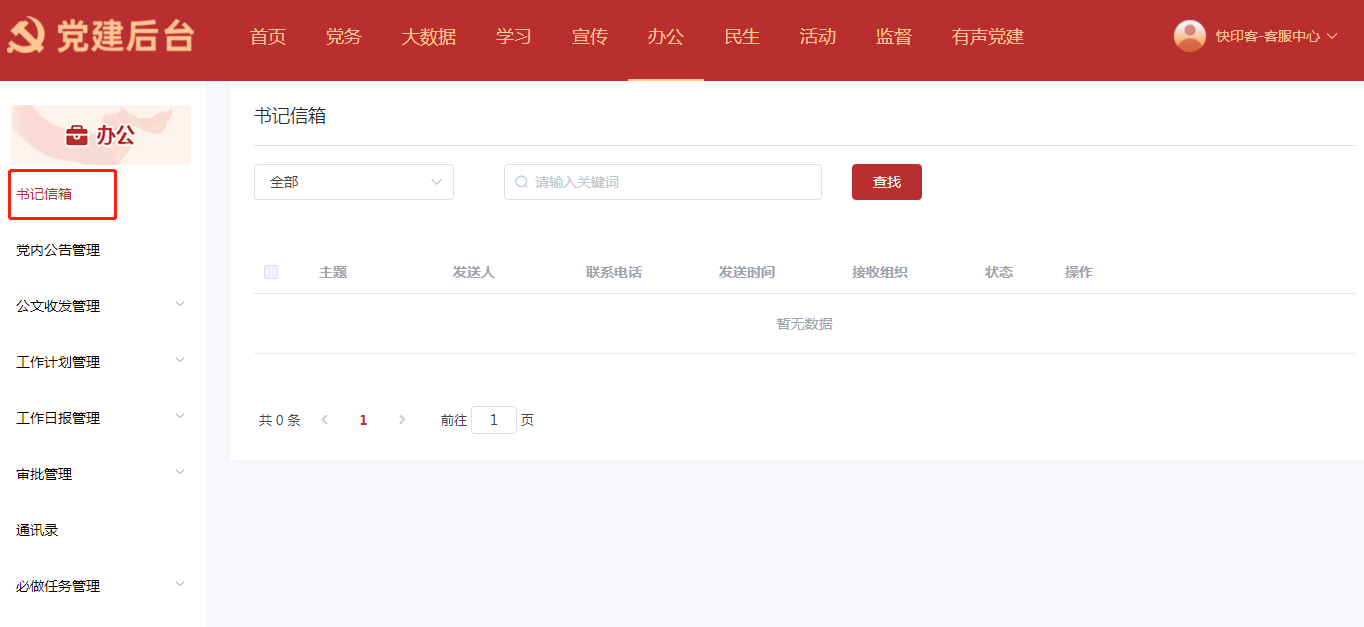Click the page number jump input box
Viewport: 1364px width, 627px height.
coord(493,420)
